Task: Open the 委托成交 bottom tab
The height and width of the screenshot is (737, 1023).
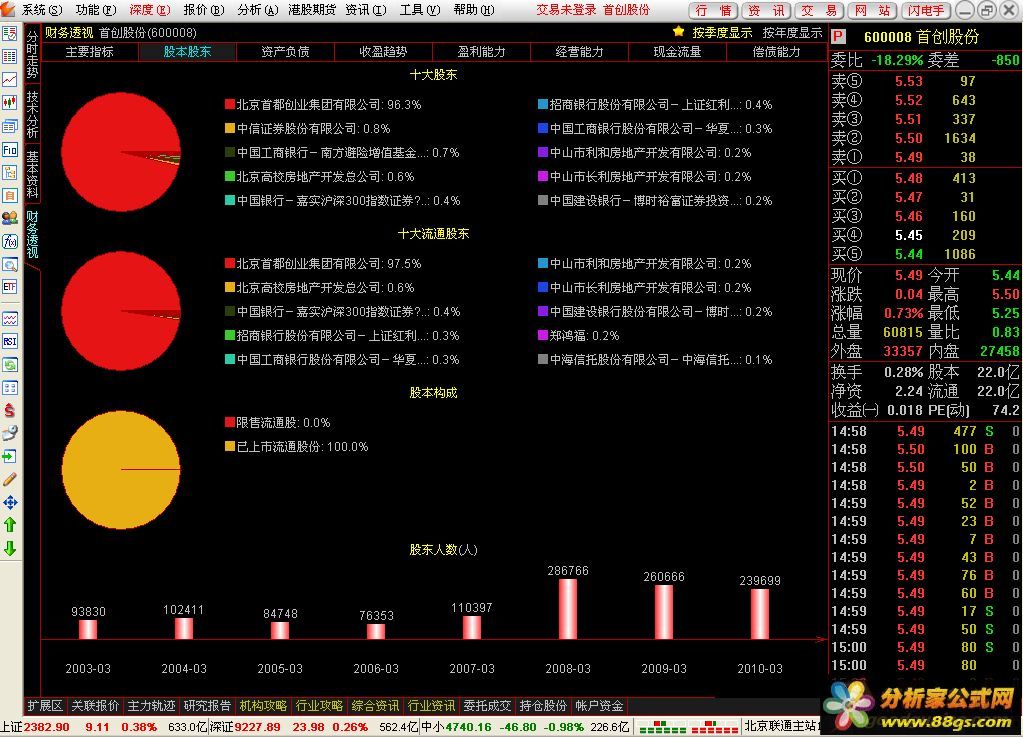Action: tap(487, 706)
